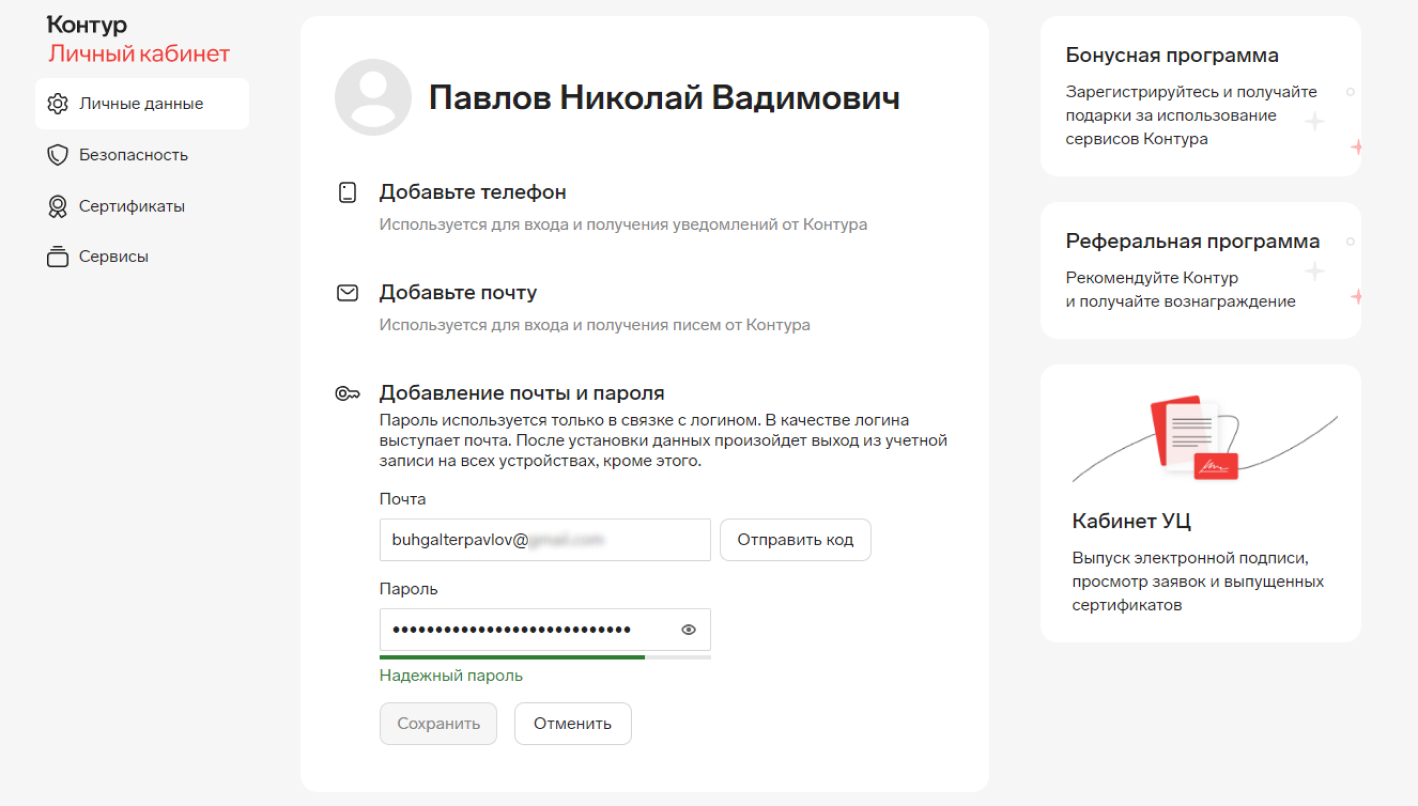Click the Надежный пароль status text
Image resolution: width=1418 pixels, height=806 pixels.
451,676
